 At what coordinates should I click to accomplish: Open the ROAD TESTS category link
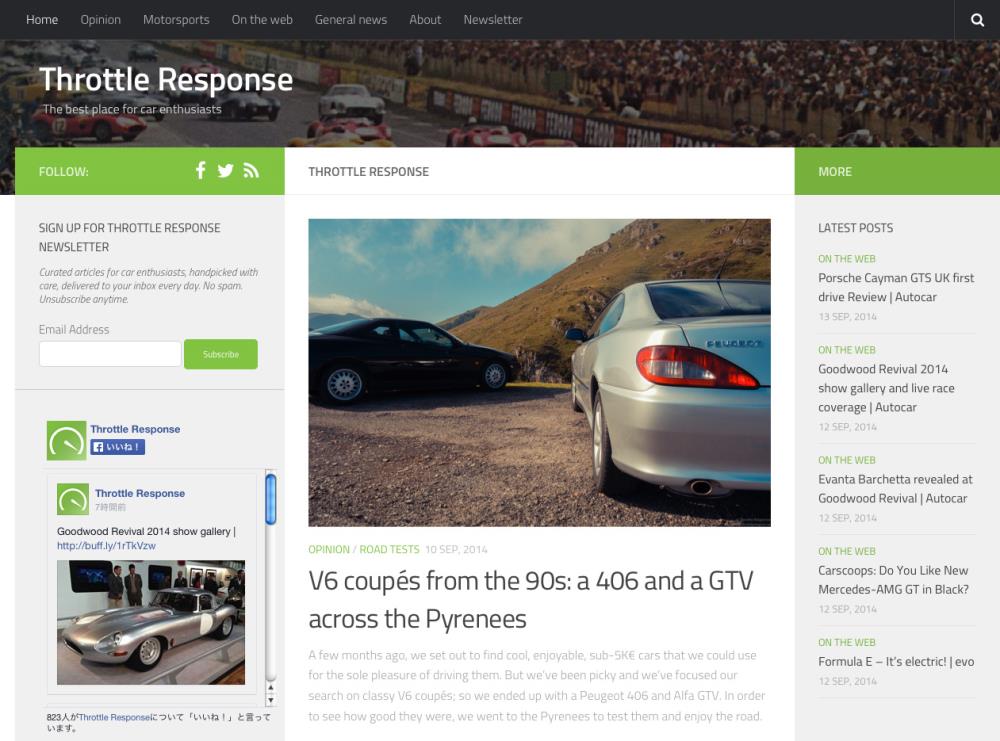pyautogui.click(x=390, y=549)
